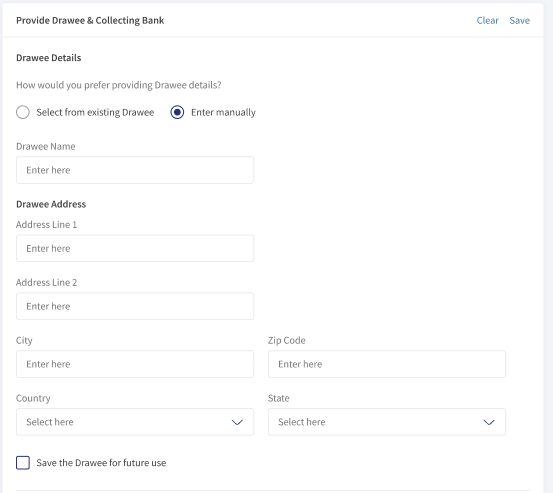
Task: Click the Address Line 1 text field
Action: 135,248
